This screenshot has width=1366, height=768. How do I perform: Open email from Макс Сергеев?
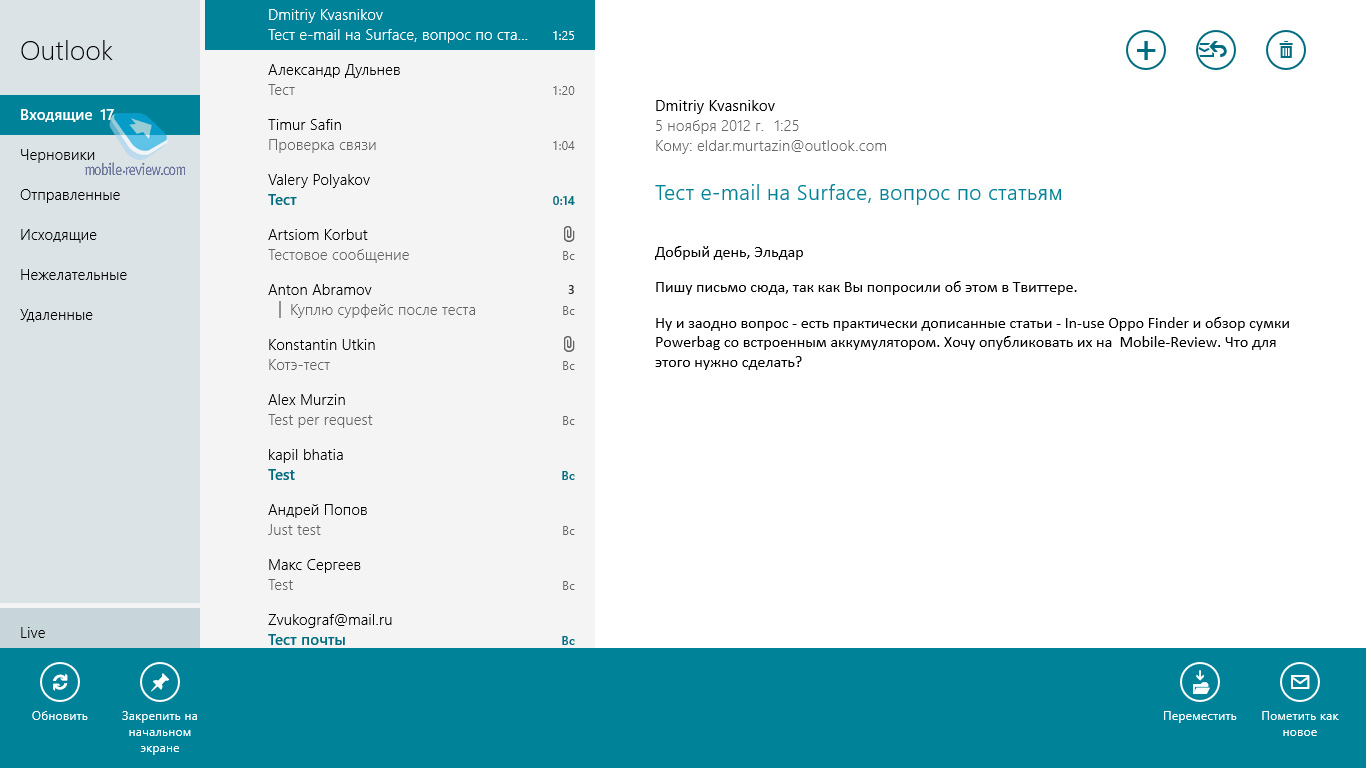point(400,575)
